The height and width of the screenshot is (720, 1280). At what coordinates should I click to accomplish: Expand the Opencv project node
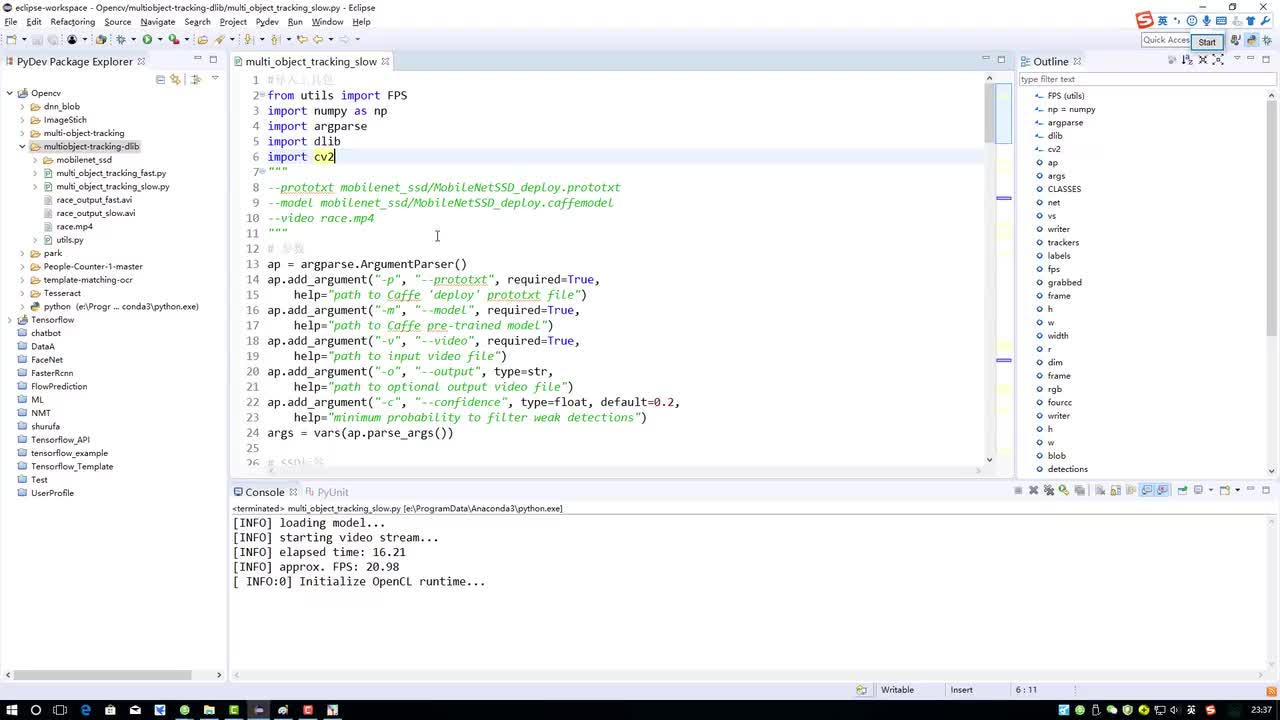[x=9, y=93]
